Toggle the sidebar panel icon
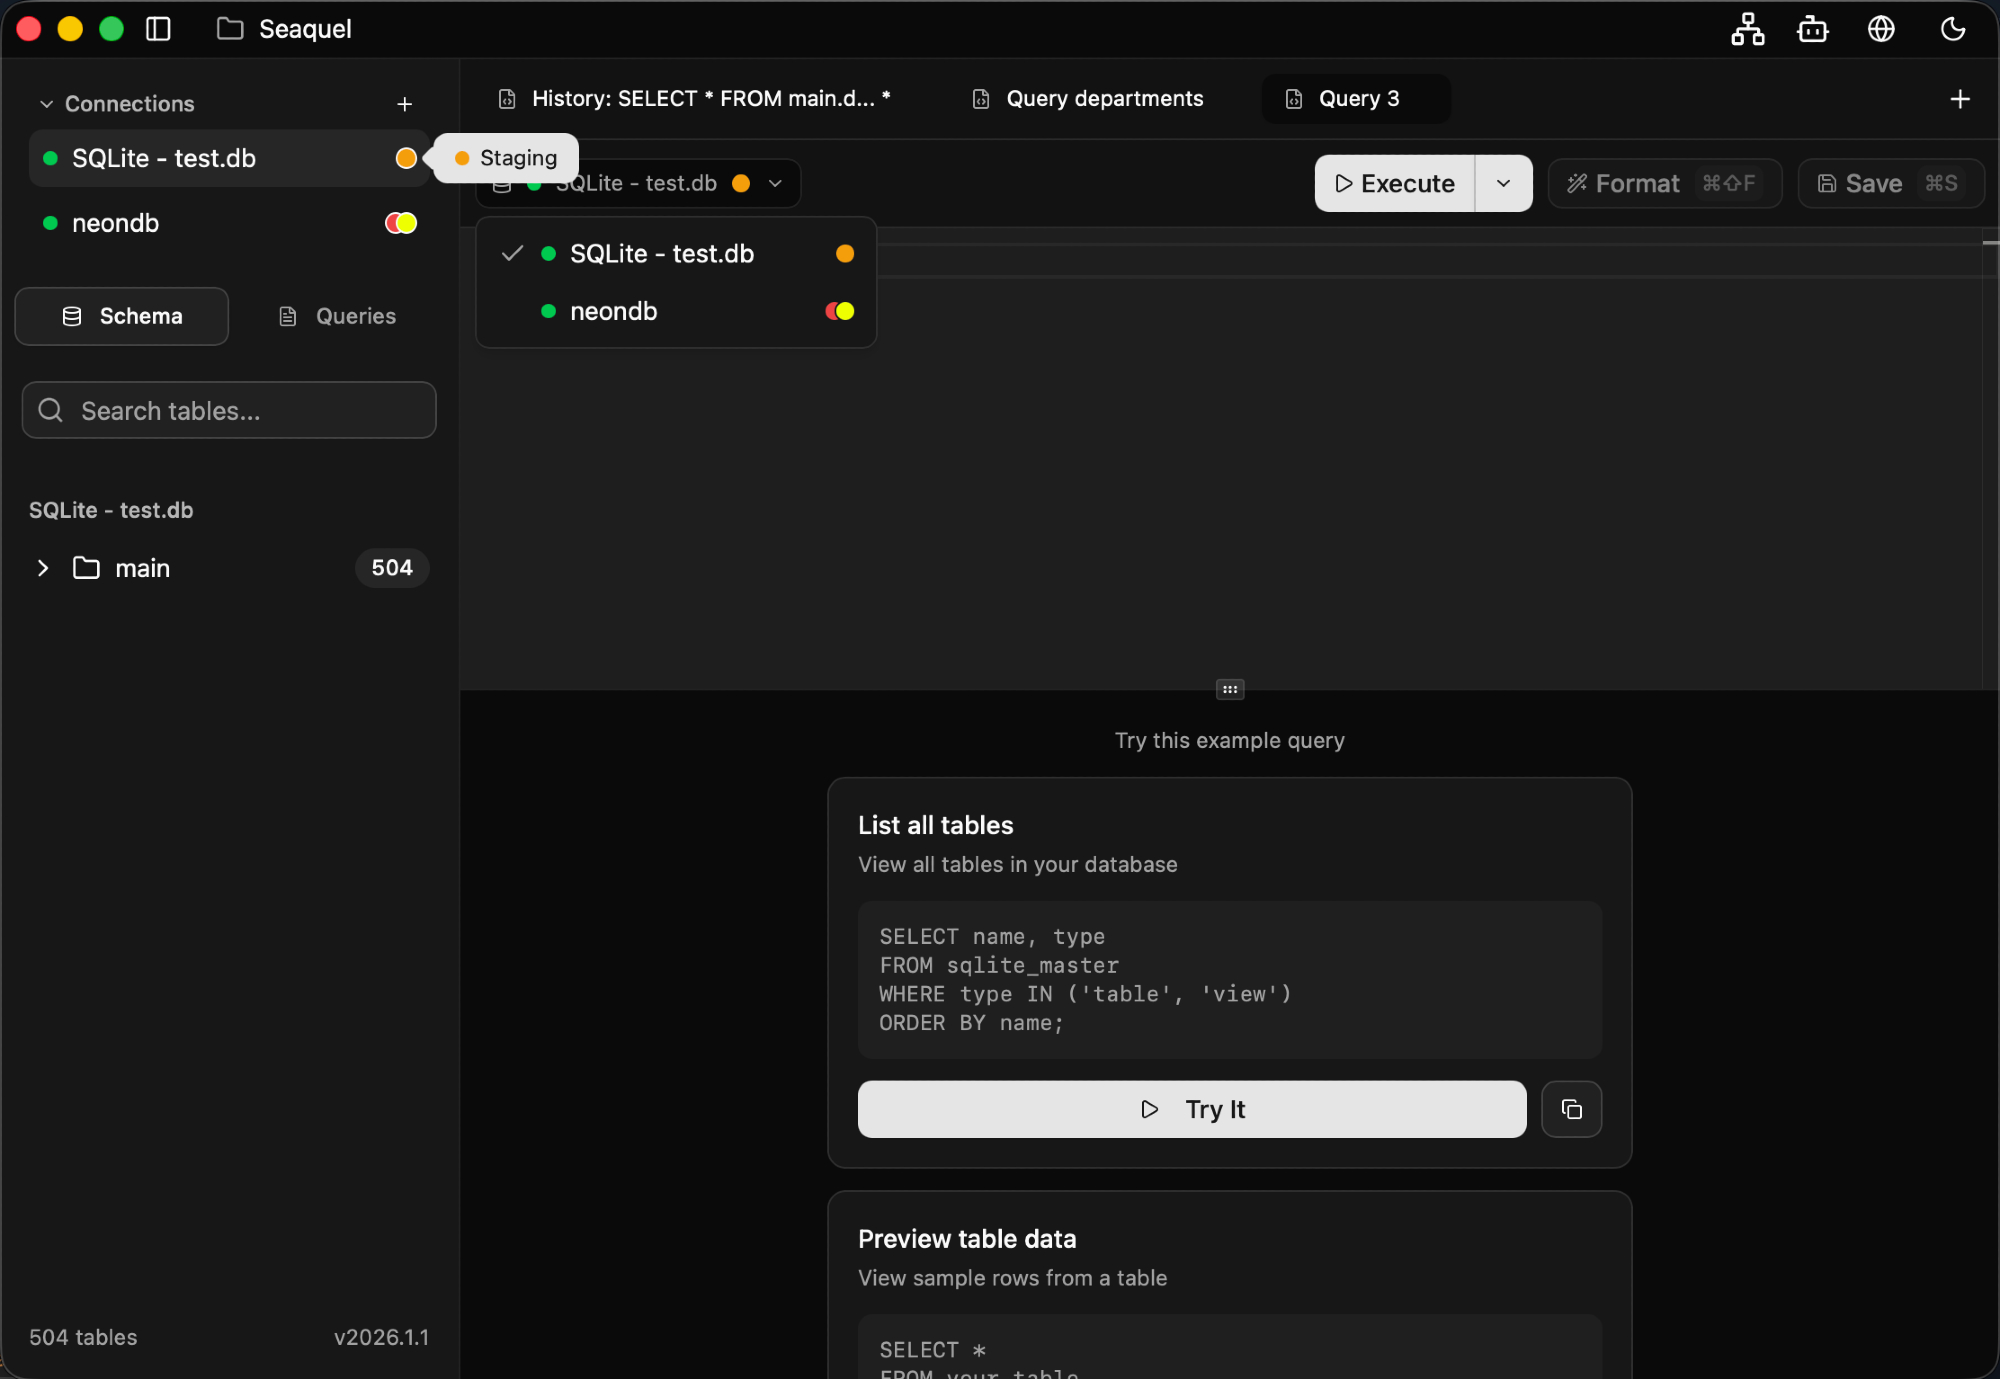The image size is (2000, 1379). 158,29
